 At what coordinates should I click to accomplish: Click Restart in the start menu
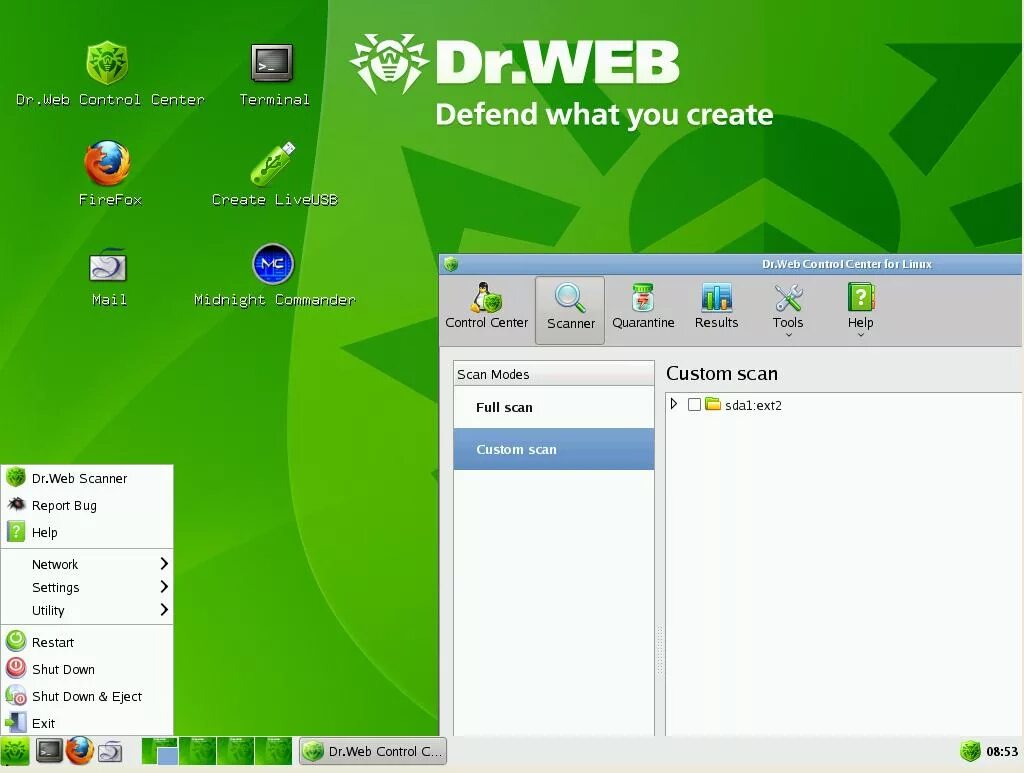pos(87,642)
